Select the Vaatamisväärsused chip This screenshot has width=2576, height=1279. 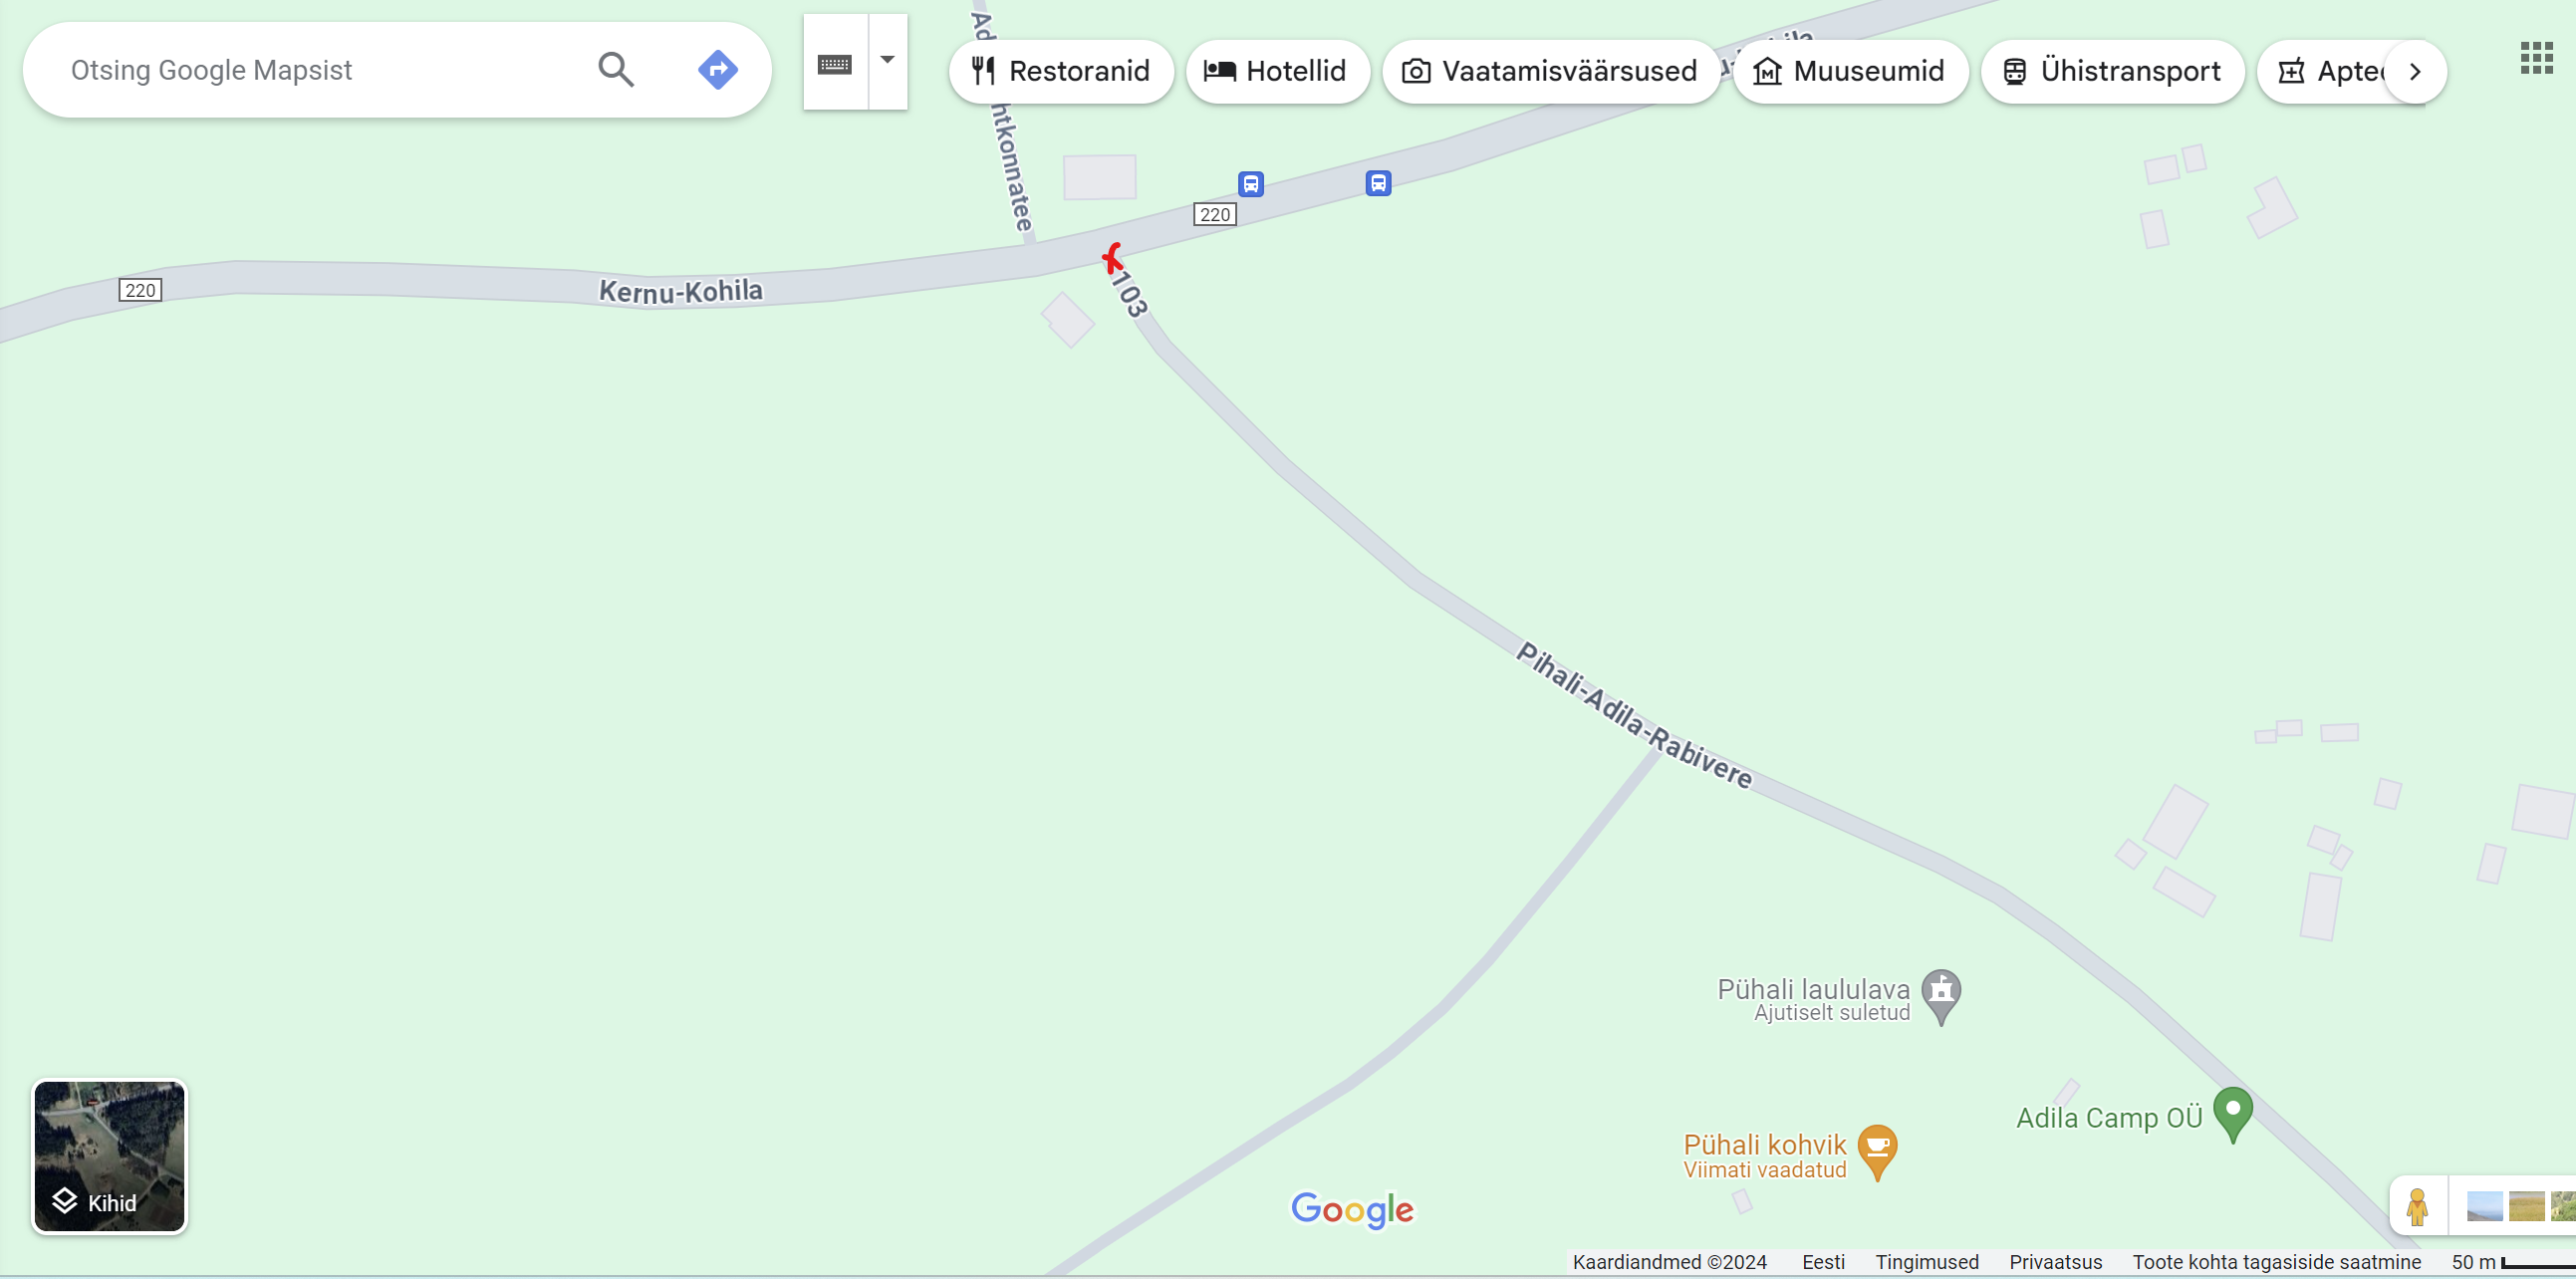(x=1550, y=71)
